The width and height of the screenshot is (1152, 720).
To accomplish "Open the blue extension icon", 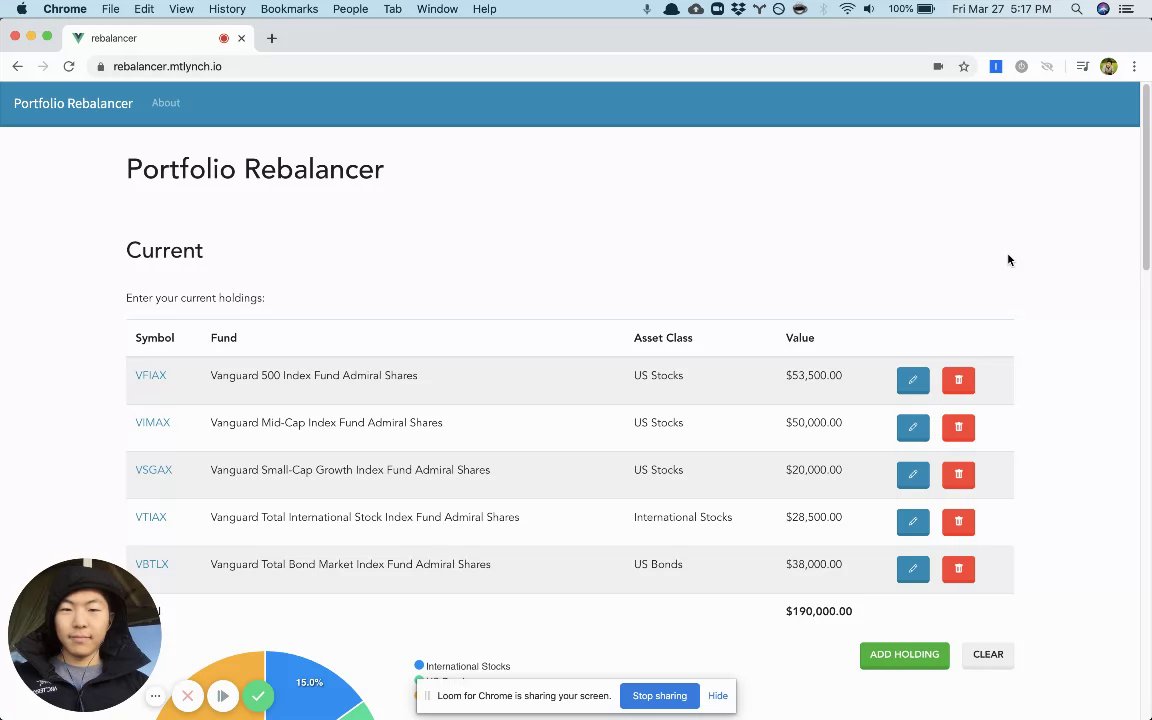I will coord(996,66).
